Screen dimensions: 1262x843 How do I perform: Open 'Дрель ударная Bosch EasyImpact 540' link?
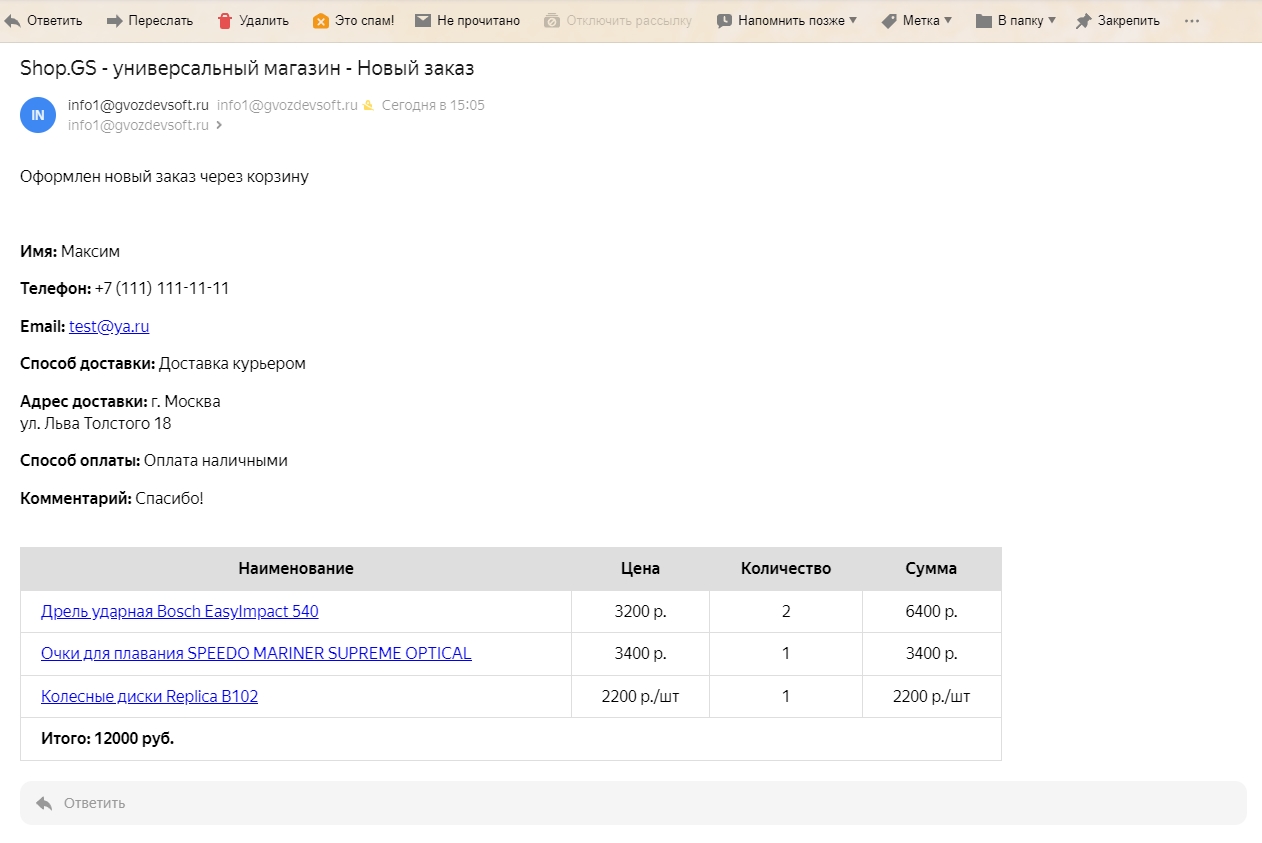click(179, 611)
